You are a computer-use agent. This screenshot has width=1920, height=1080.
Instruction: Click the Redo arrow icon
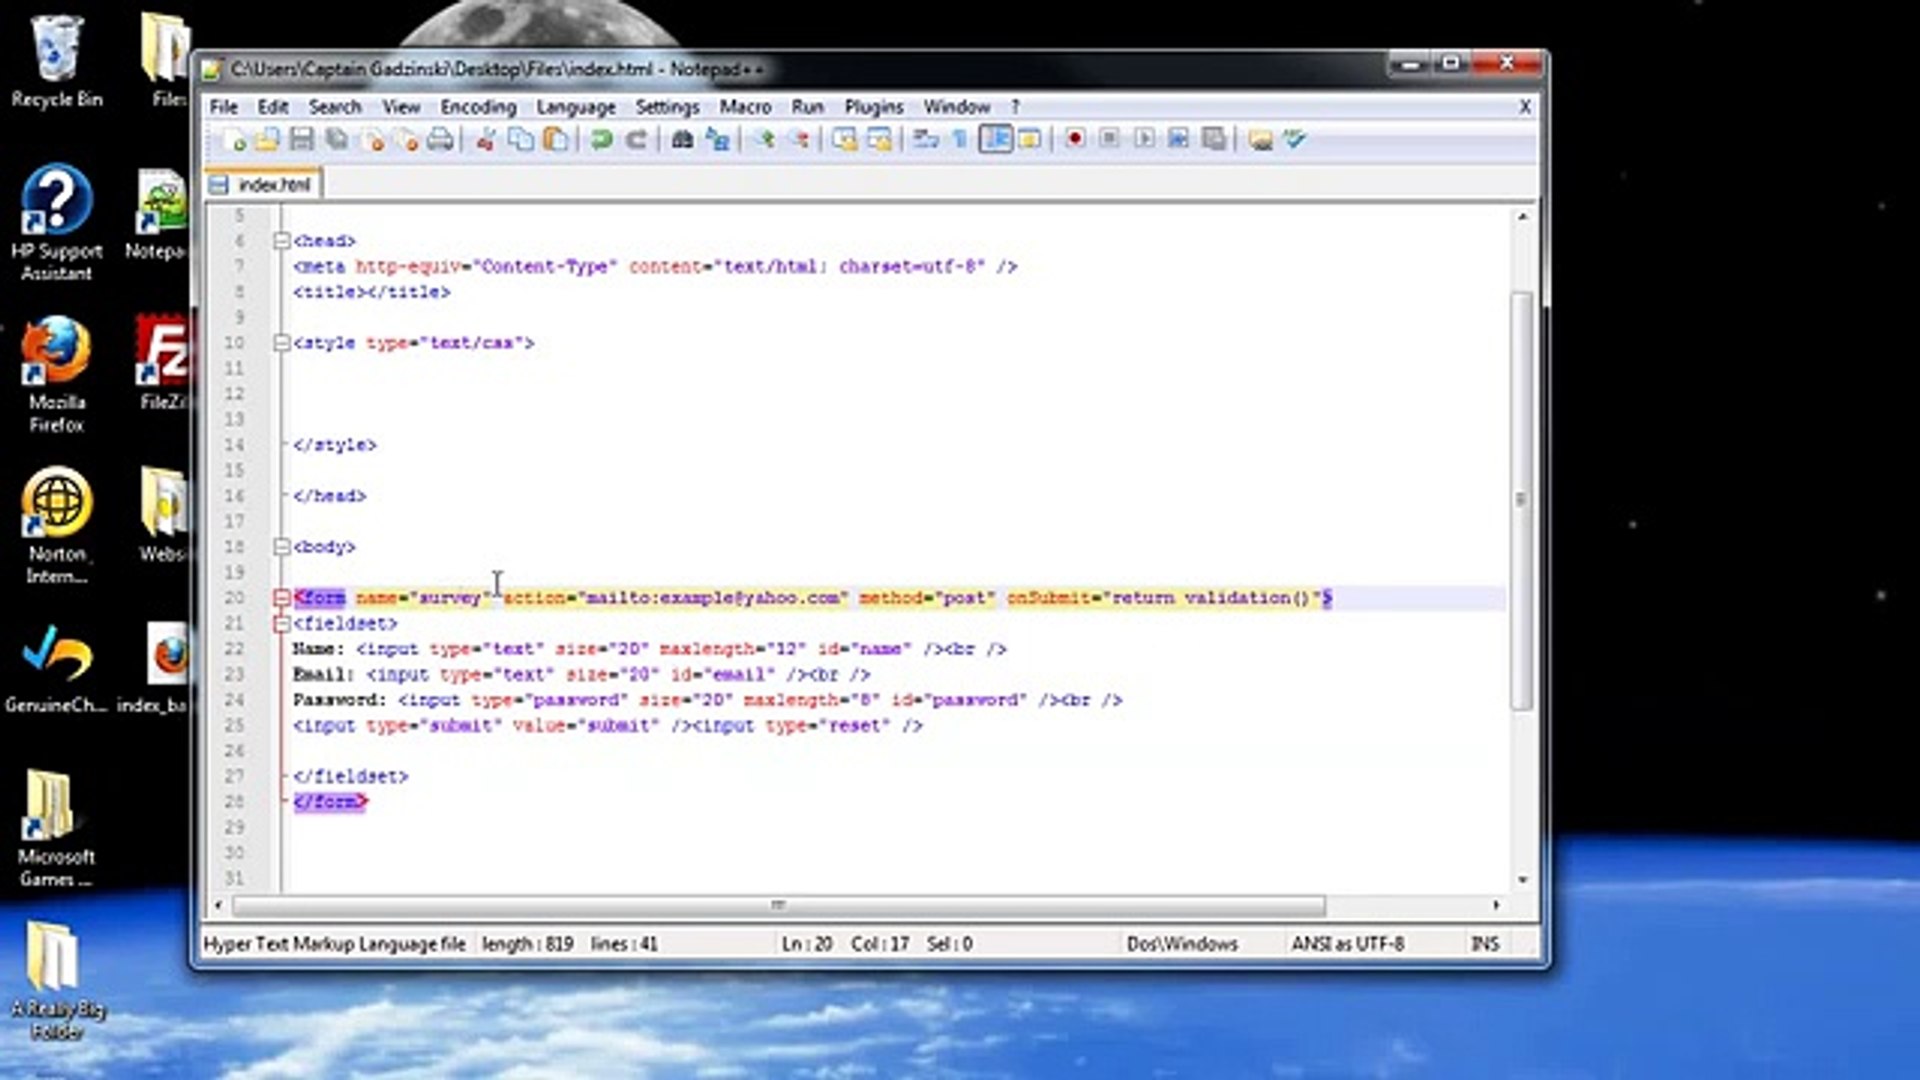pos(636,140)
